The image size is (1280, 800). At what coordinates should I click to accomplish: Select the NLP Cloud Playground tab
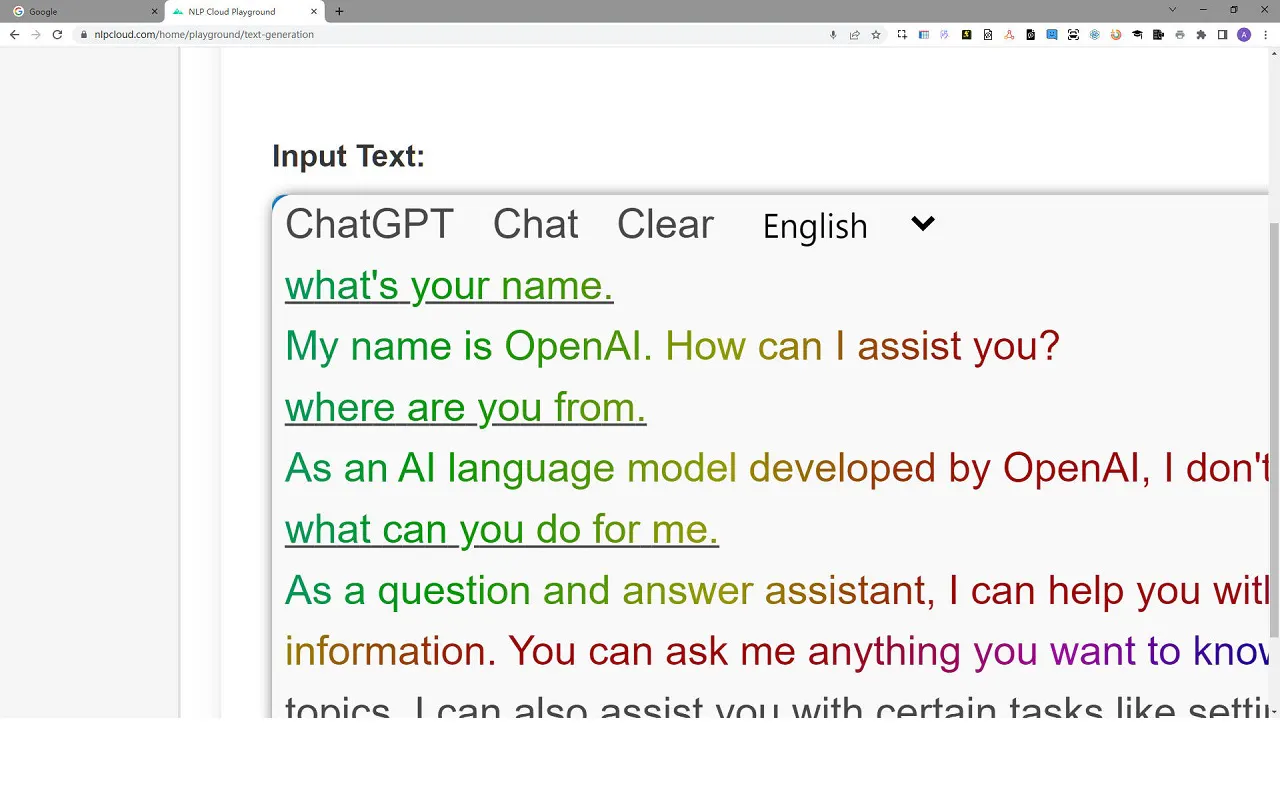pos(244,11)
